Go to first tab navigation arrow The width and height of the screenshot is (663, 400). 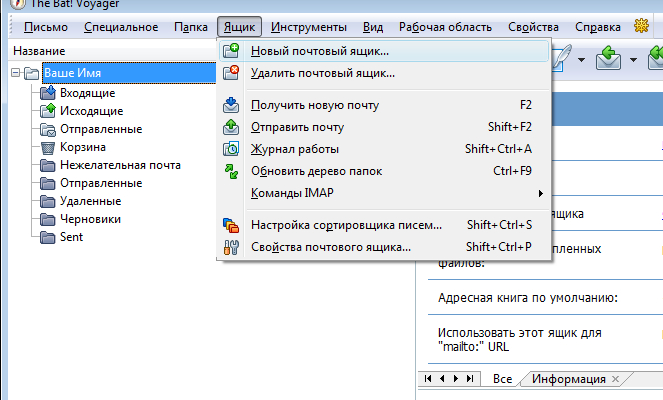[x=428, y=378]
